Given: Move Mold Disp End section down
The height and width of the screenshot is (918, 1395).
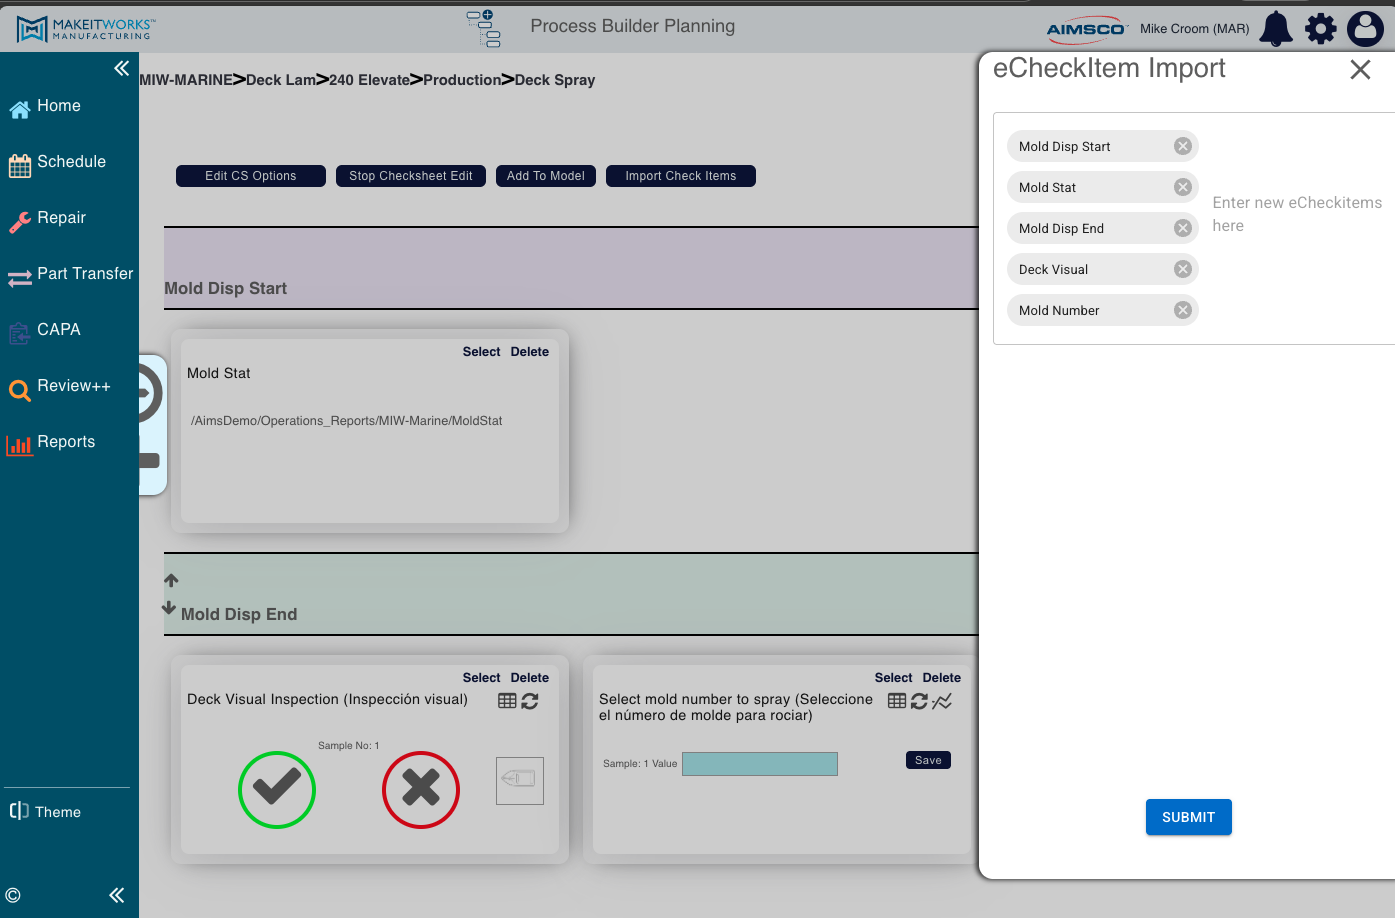Looking at the screenshot, I should 169,608.
